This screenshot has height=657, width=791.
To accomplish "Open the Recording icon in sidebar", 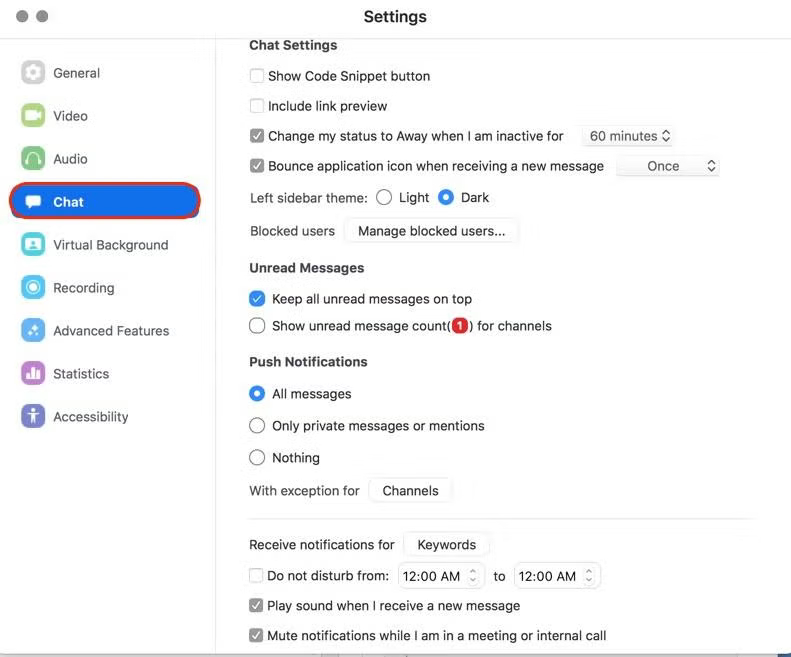I will pos(33,288).
